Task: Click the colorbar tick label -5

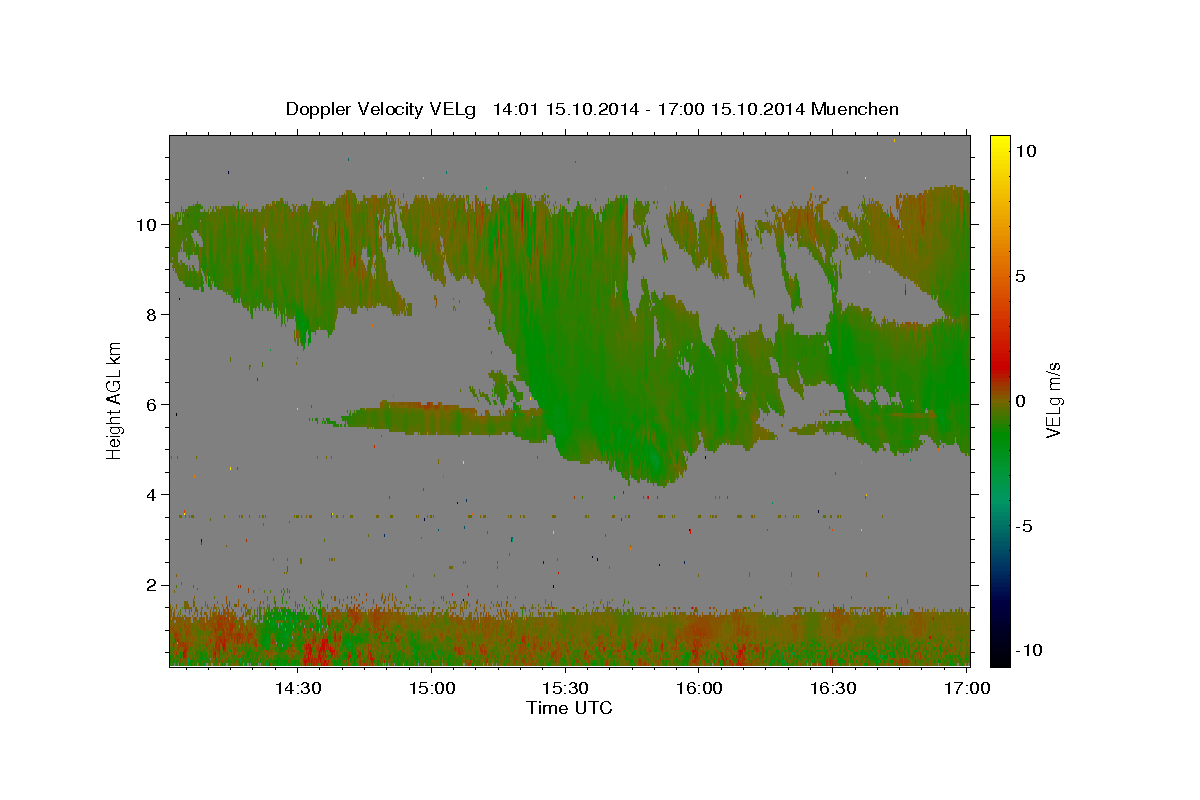Action: click(x=1024, y=526)
